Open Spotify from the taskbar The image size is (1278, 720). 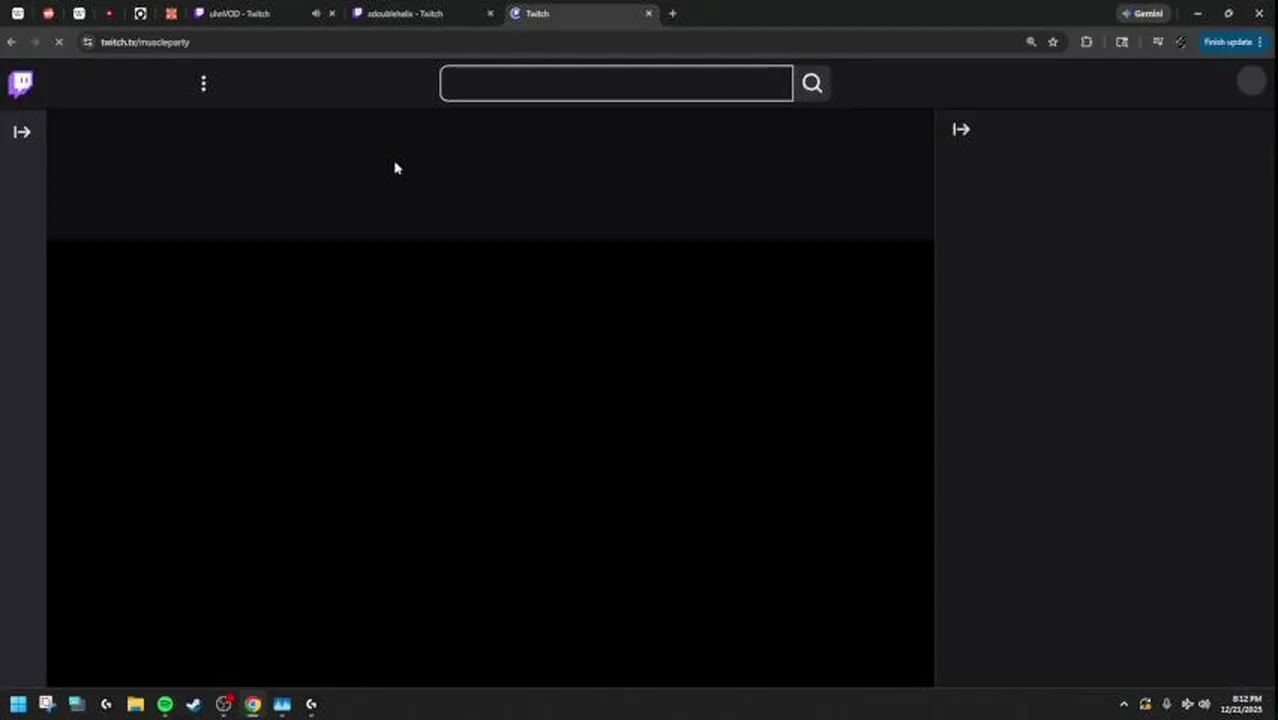(x=165, y=704)
